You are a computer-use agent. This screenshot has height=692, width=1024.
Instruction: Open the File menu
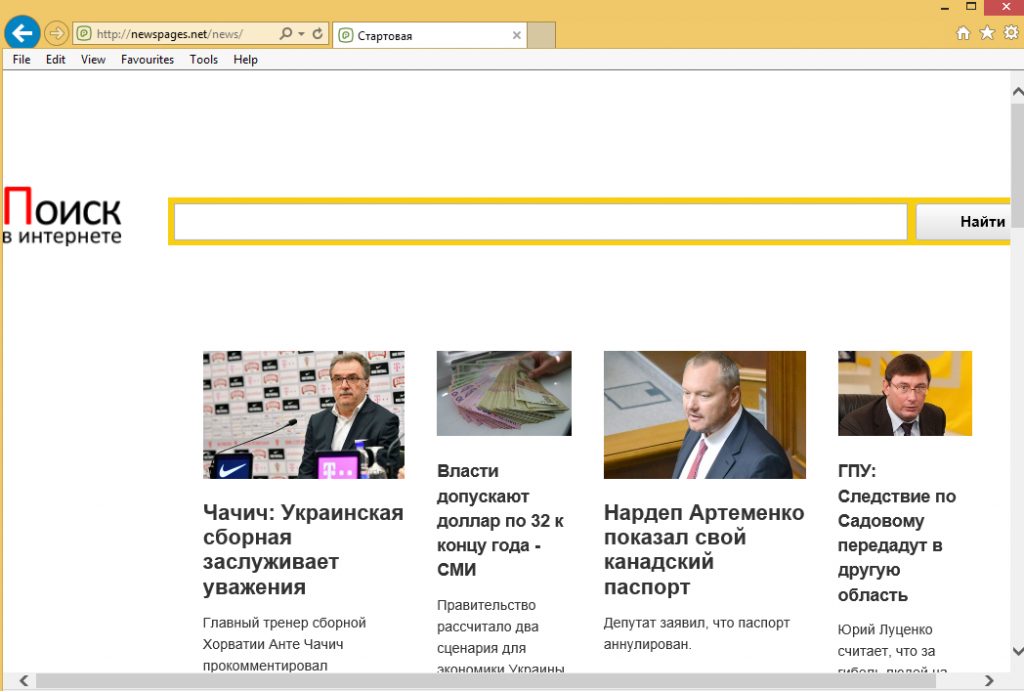[x=21, y=60]
